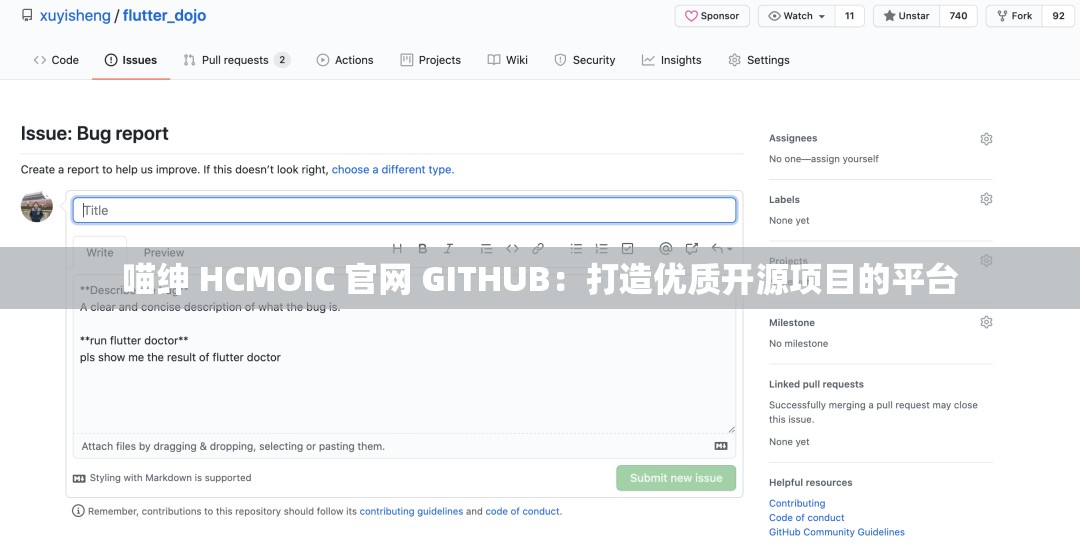Switch to the Issues tab
Viewport: 1080px width, 557px height.
click(x=131, y=60)
